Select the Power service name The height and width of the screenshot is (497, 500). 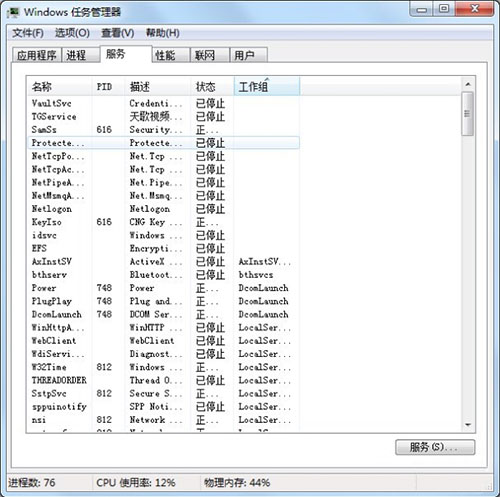tap(44, 288)
